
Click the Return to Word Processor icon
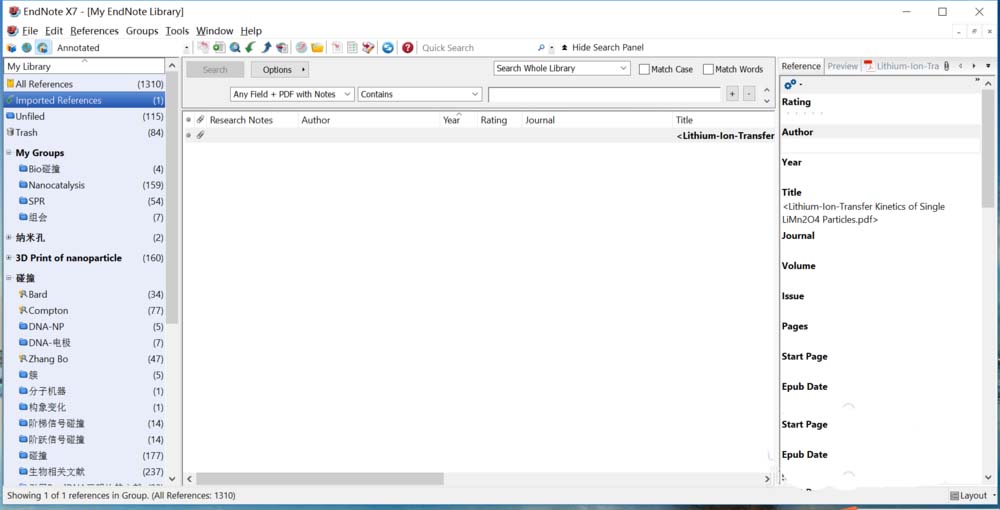pyautogui.click(x=368, y=48)
